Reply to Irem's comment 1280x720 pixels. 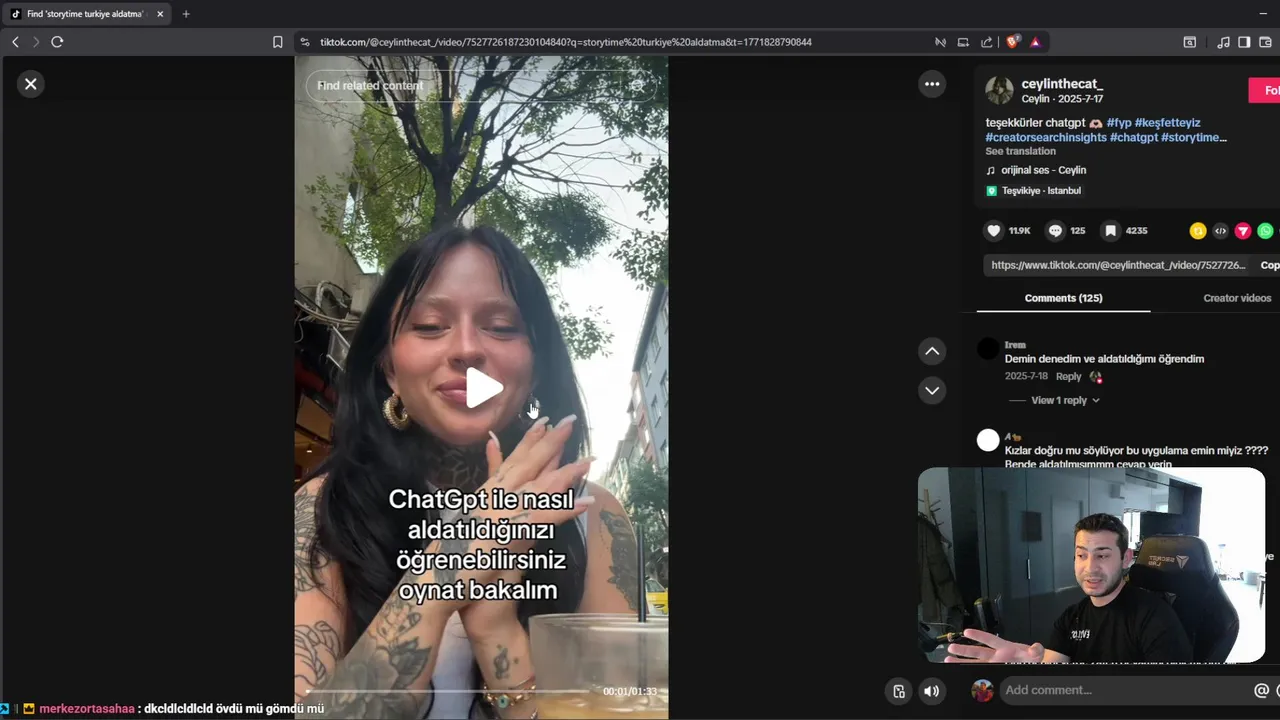click(x=1068, y=377)
